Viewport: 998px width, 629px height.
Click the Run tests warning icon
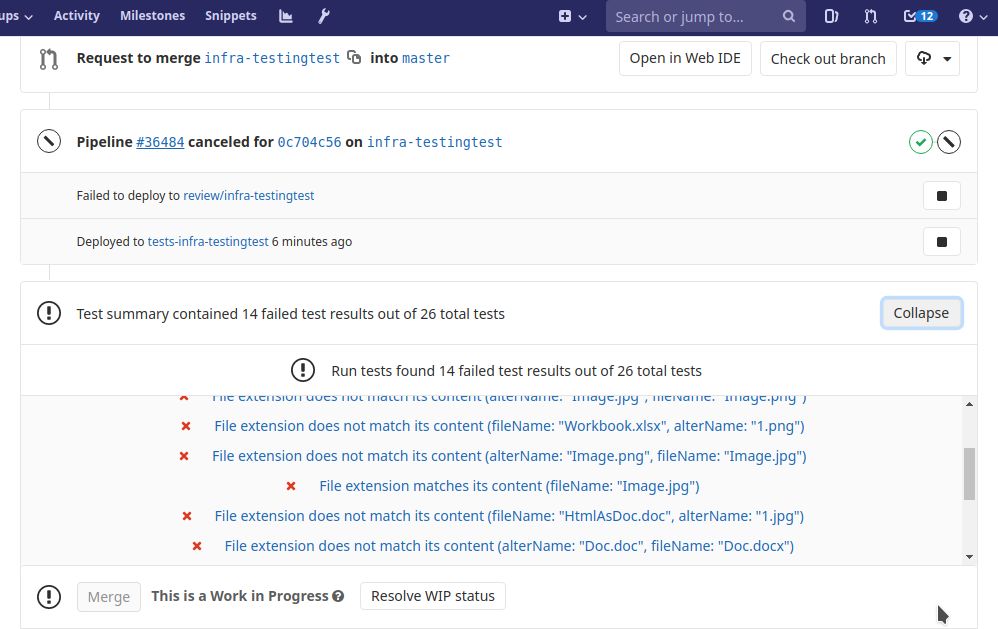tap(303, 370)
